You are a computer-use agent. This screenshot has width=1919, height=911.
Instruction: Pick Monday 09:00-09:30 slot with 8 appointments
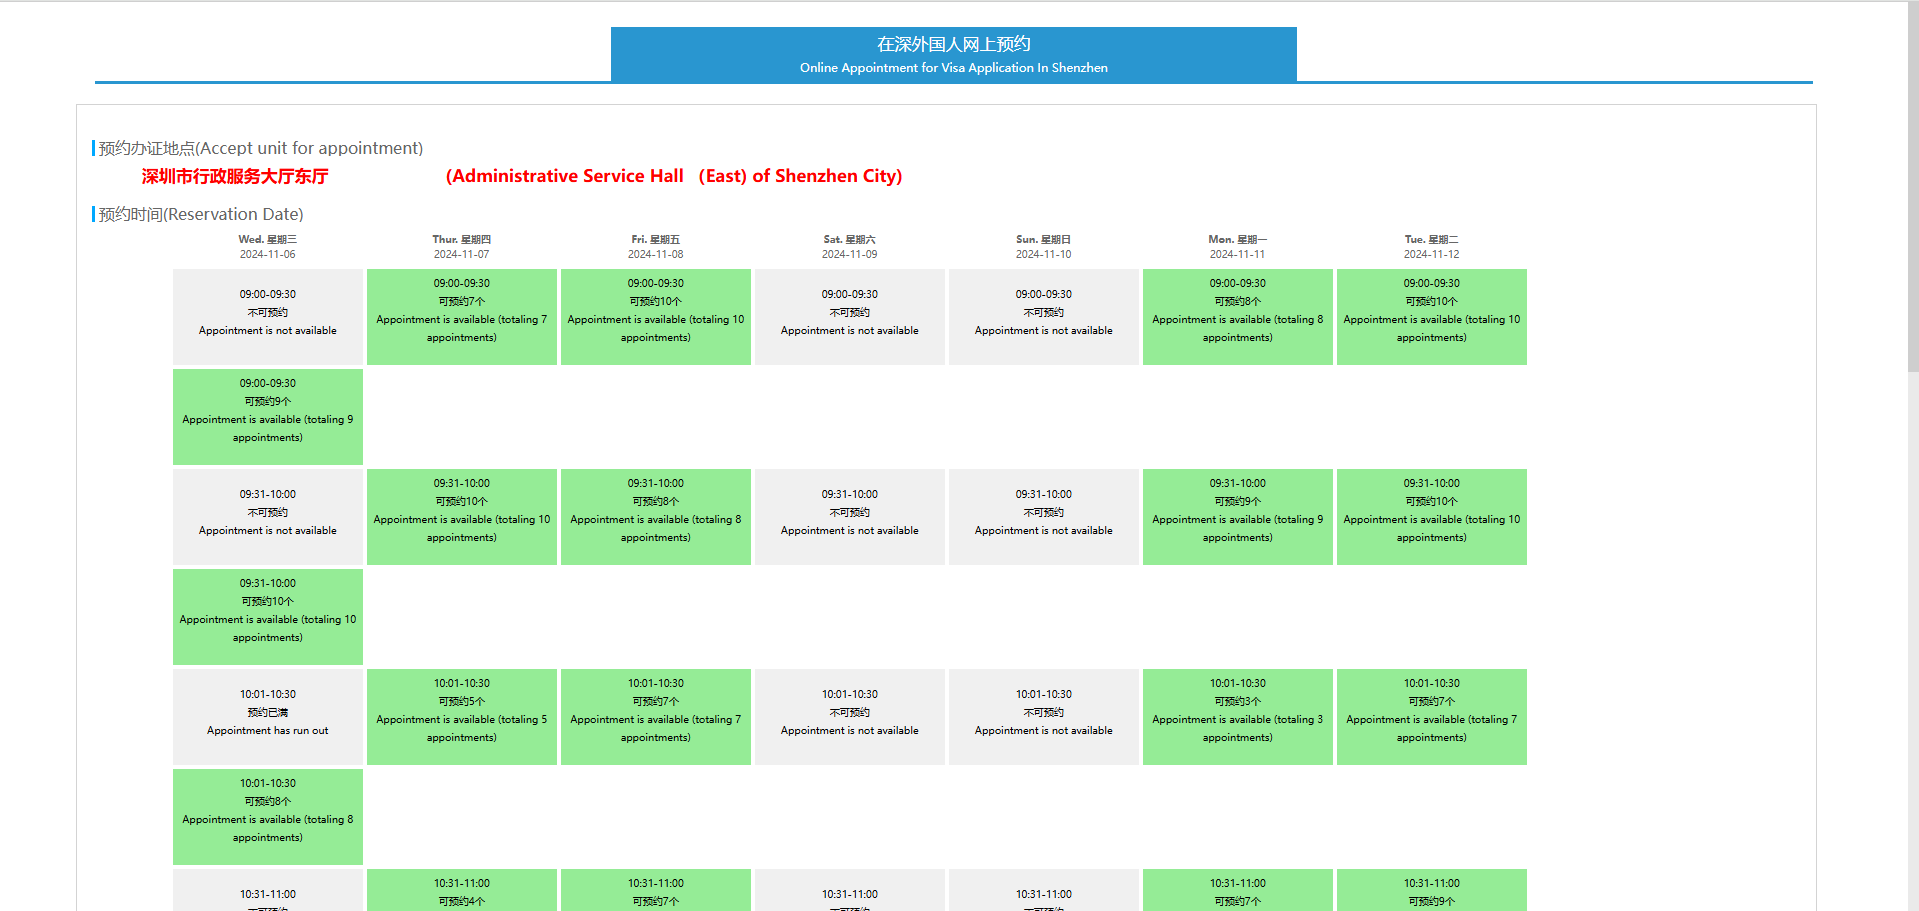1237,316
